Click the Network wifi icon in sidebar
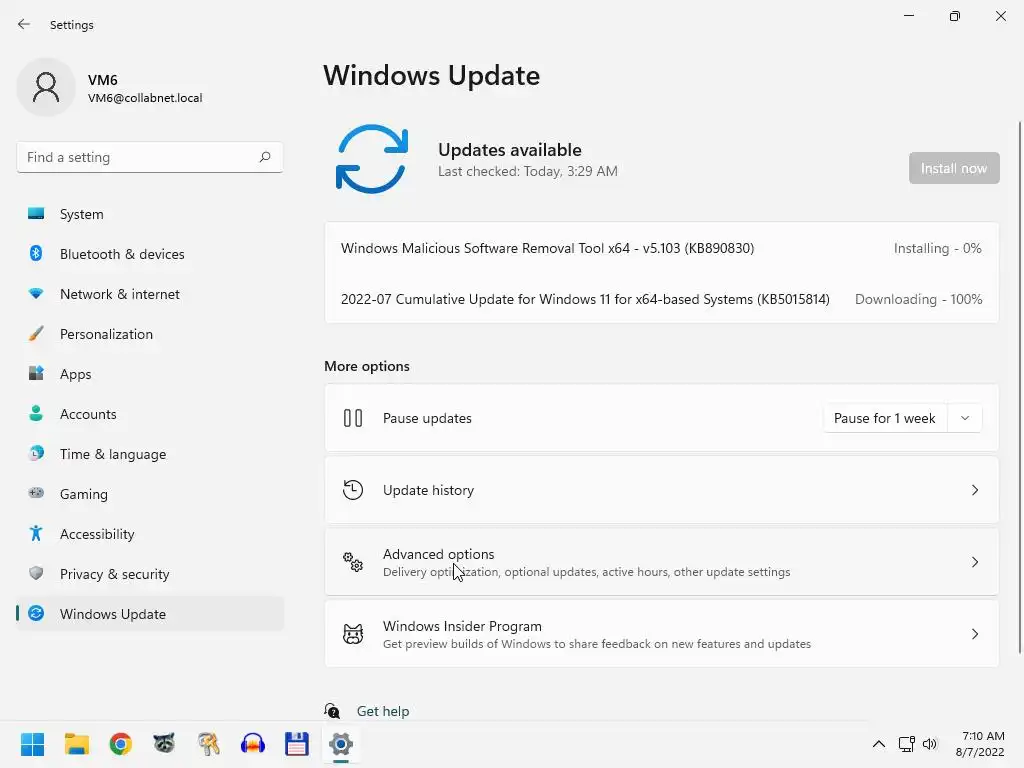 pos(36,294)
